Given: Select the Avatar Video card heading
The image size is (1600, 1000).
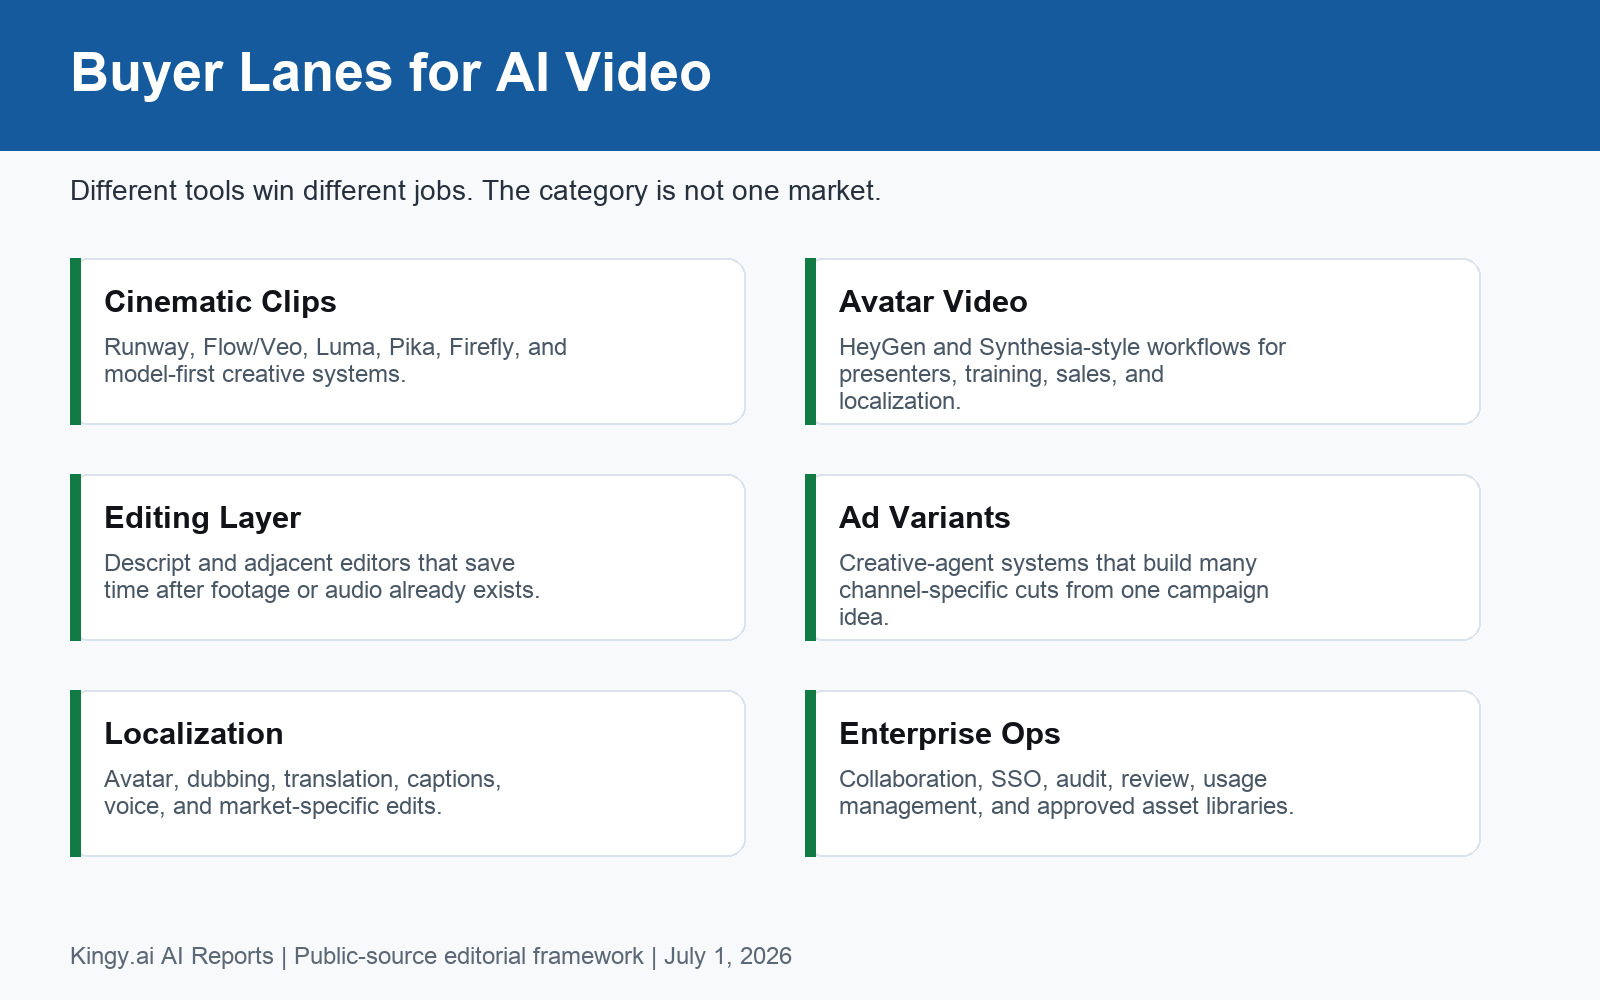Looking at the screenshot, I should (x=933, y=302).
